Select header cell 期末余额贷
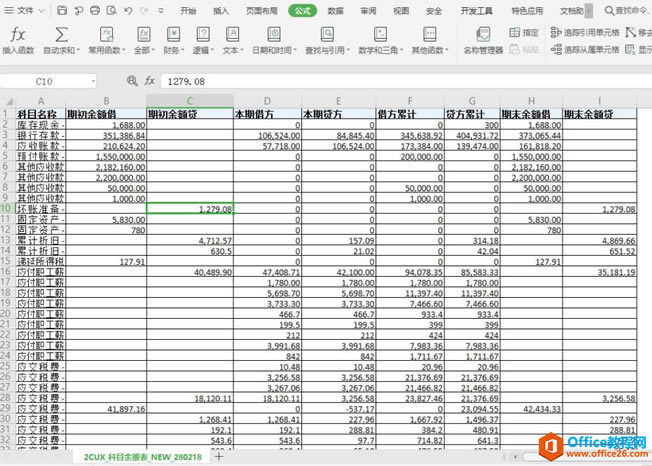652x466 pixels. point(599,114)
